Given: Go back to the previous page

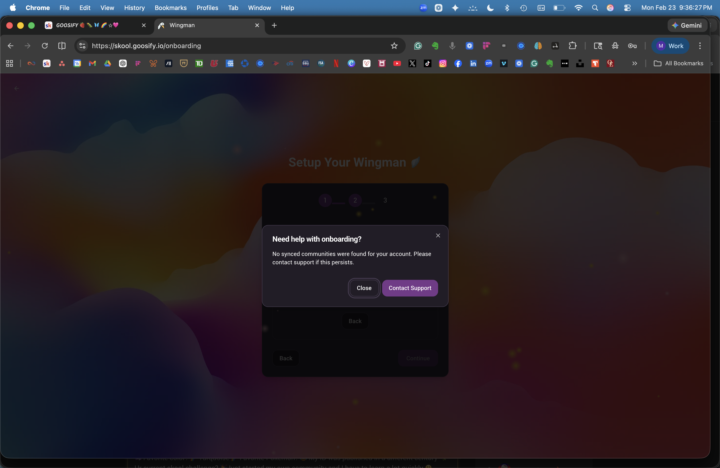Looking at the screenshot, I should 11,45.
